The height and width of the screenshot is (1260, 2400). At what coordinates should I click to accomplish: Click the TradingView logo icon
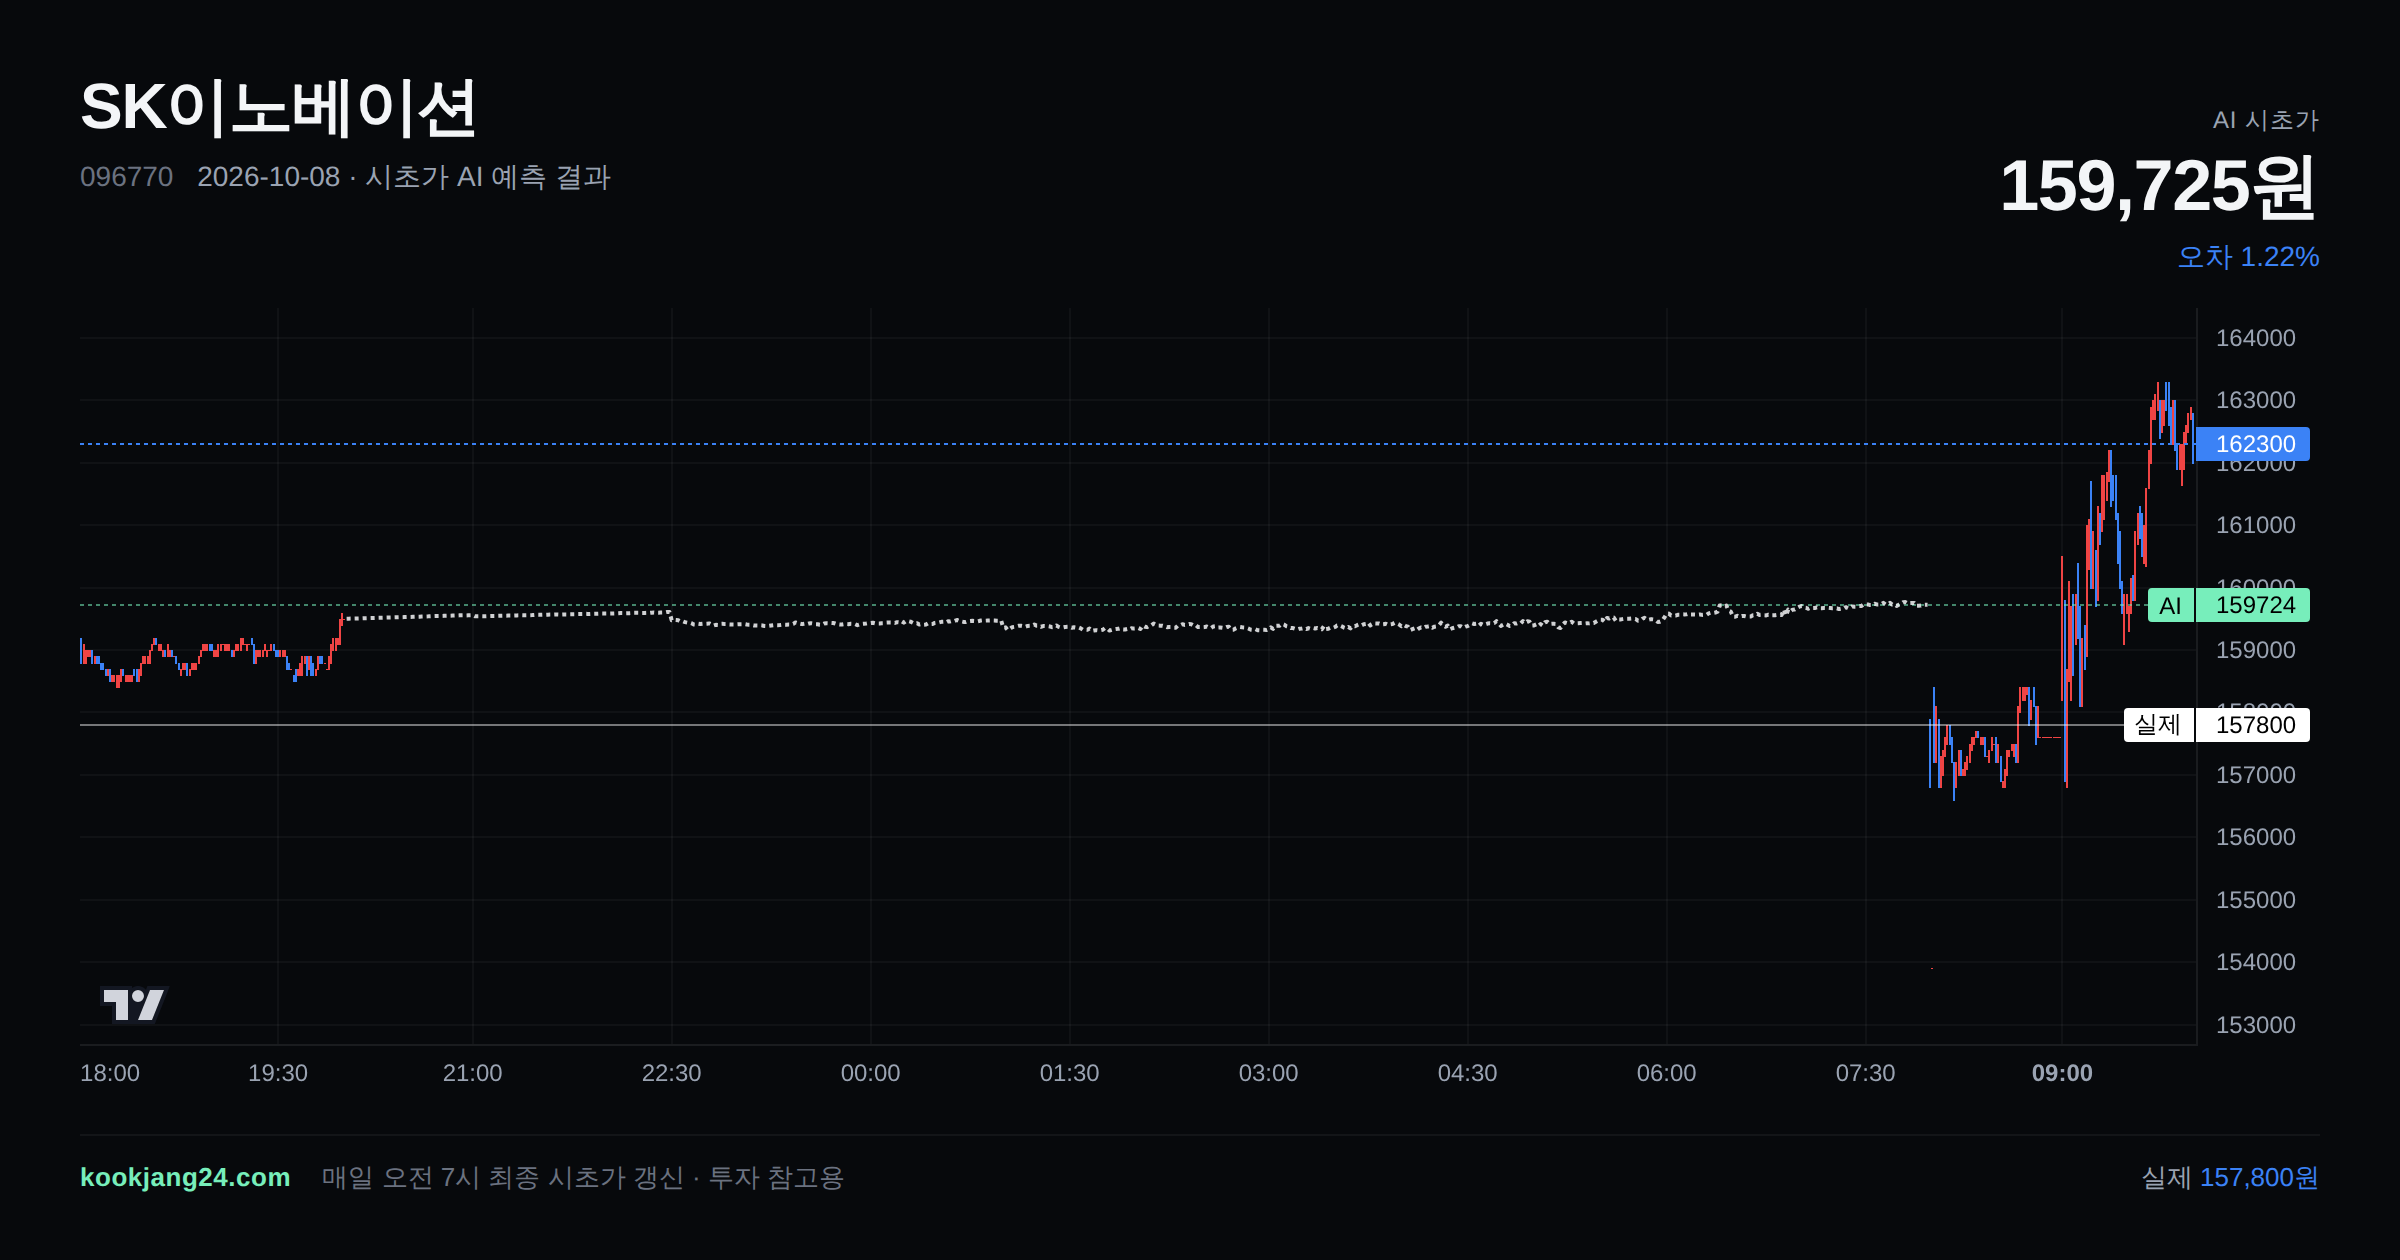pyautogui.click(x=133, y=1004)
